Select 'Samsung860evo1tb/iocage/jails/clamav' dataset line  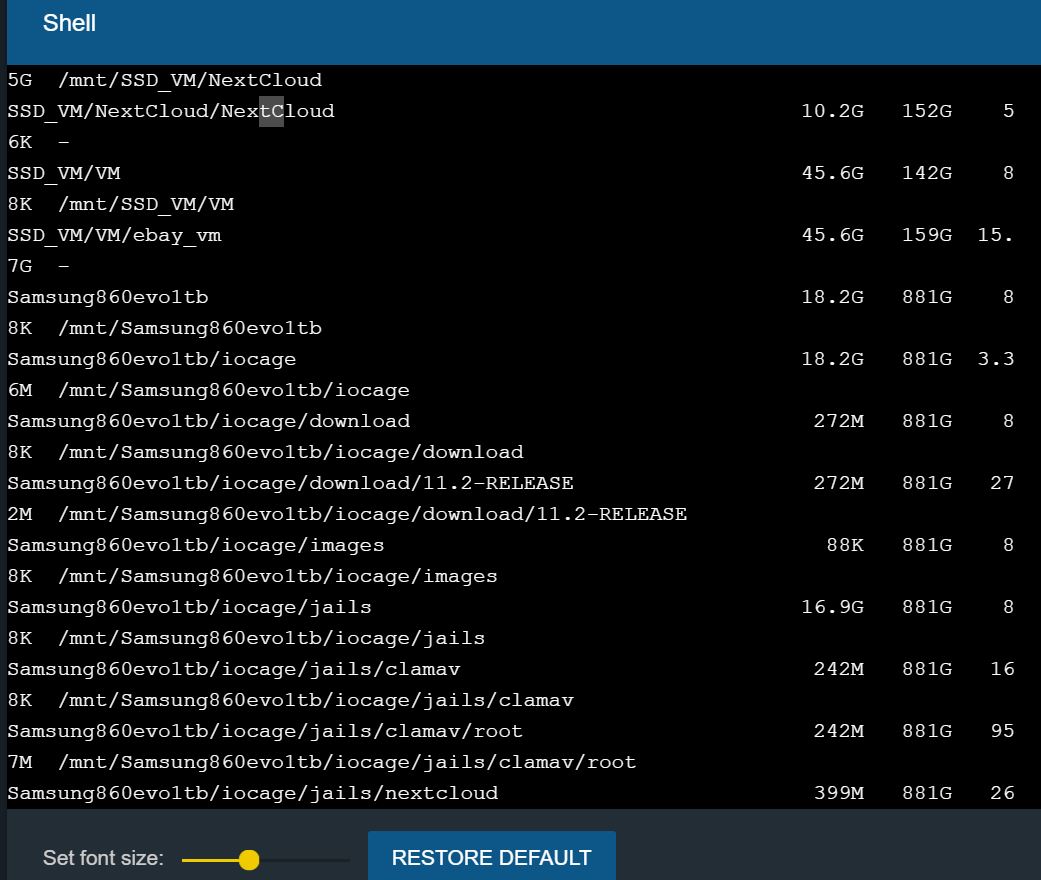[234, 669]
